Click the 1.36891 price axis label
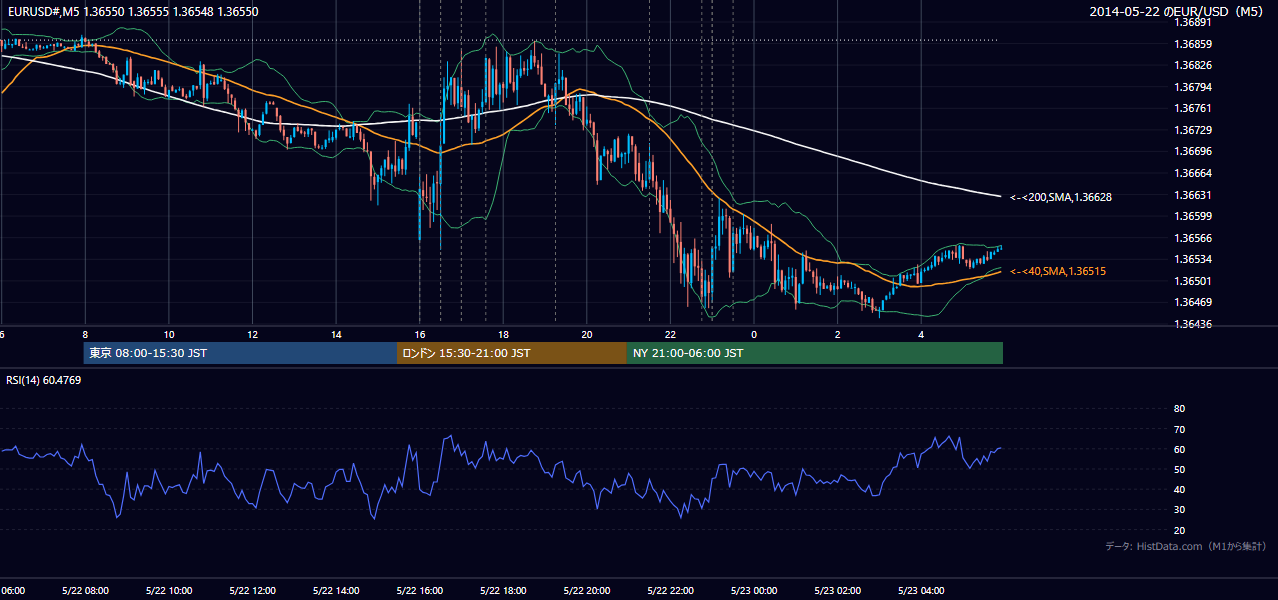 (1192, 22)
